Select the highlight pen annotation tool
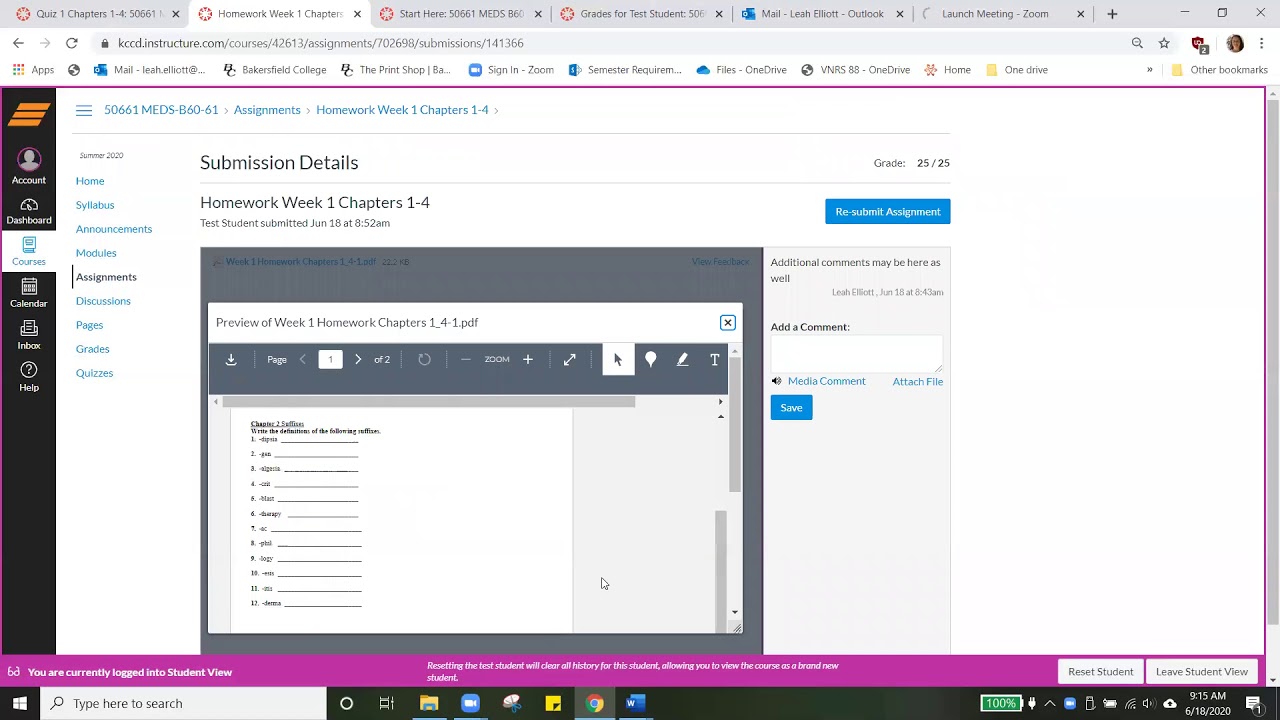 (683, 360)
